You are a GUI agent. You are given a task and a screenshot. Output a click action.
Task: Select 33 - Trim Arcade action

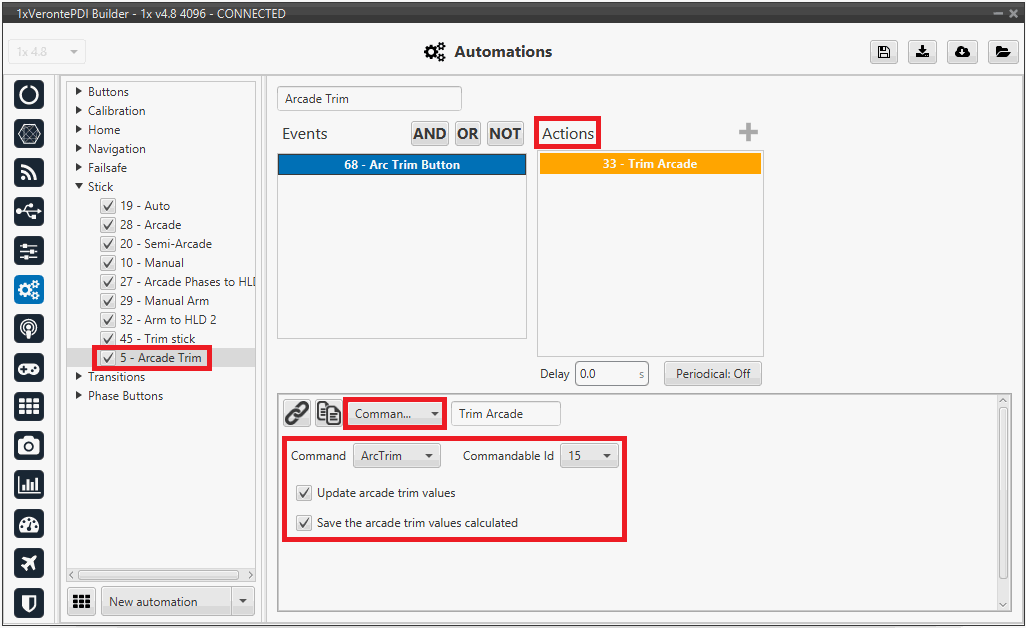pos(650,164)
